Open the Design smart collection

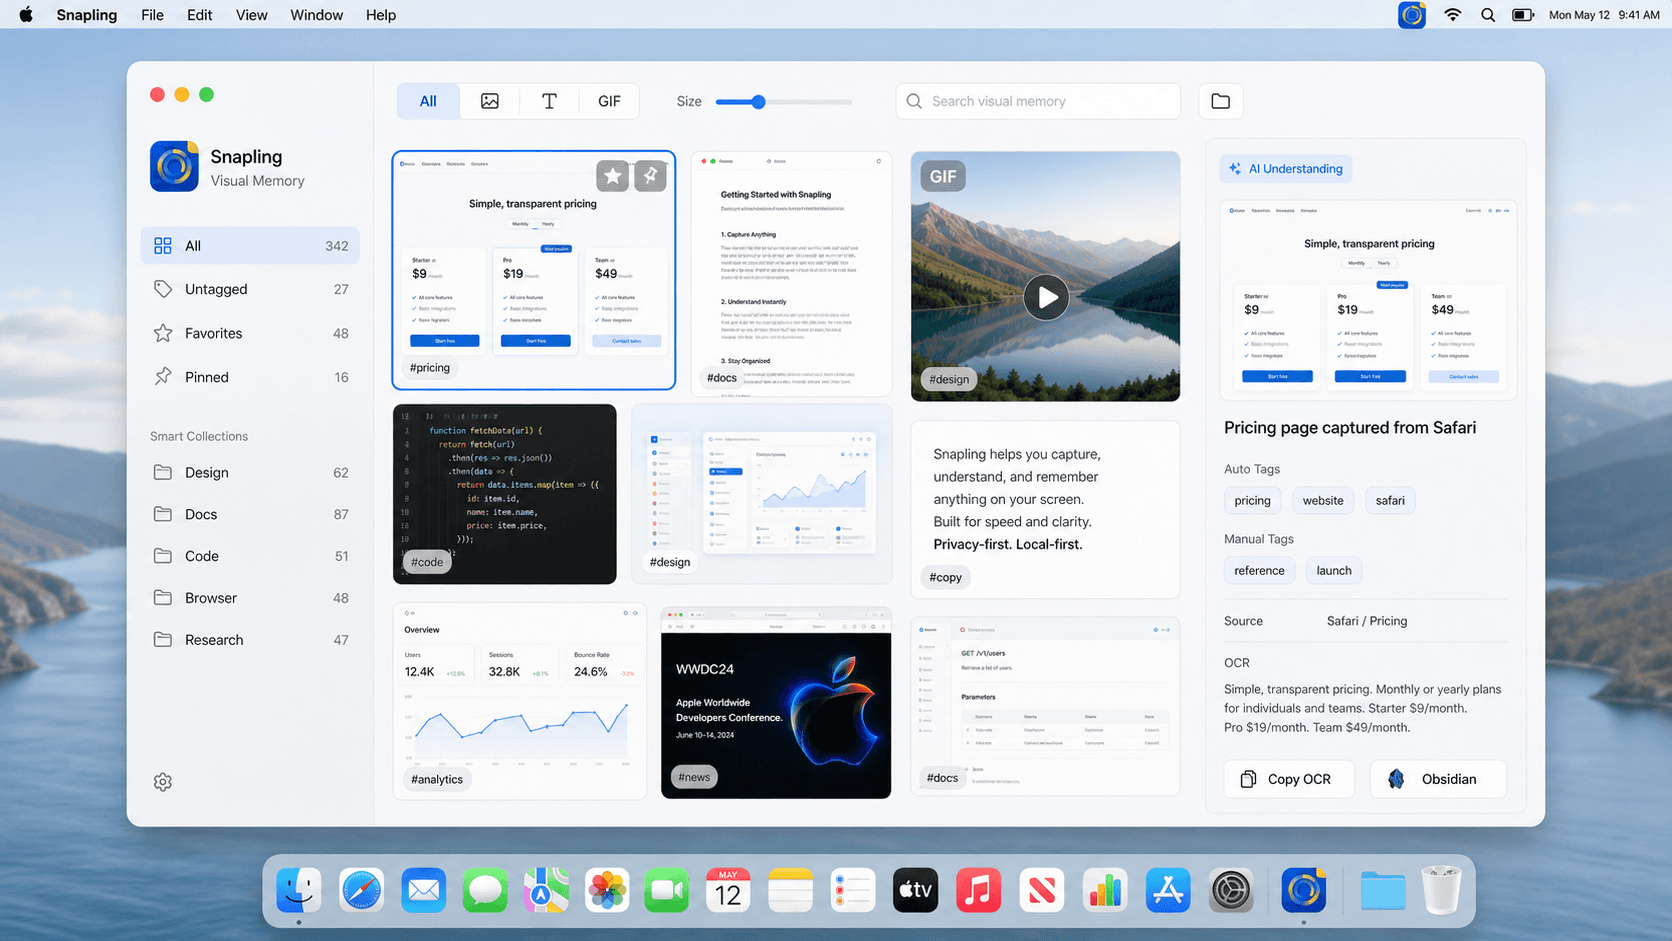pos(250,472)
